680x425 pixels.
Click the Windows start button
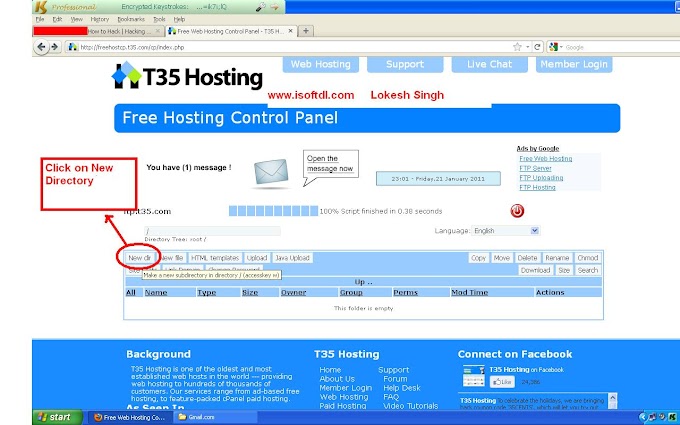pos(57,417)
